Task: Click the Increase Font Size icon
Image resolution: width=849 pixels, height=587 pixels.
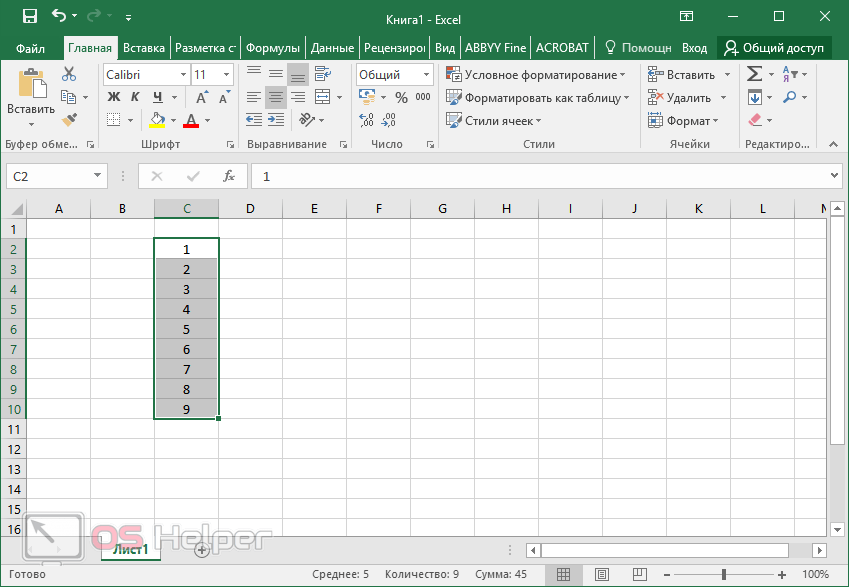Action: 202,98
